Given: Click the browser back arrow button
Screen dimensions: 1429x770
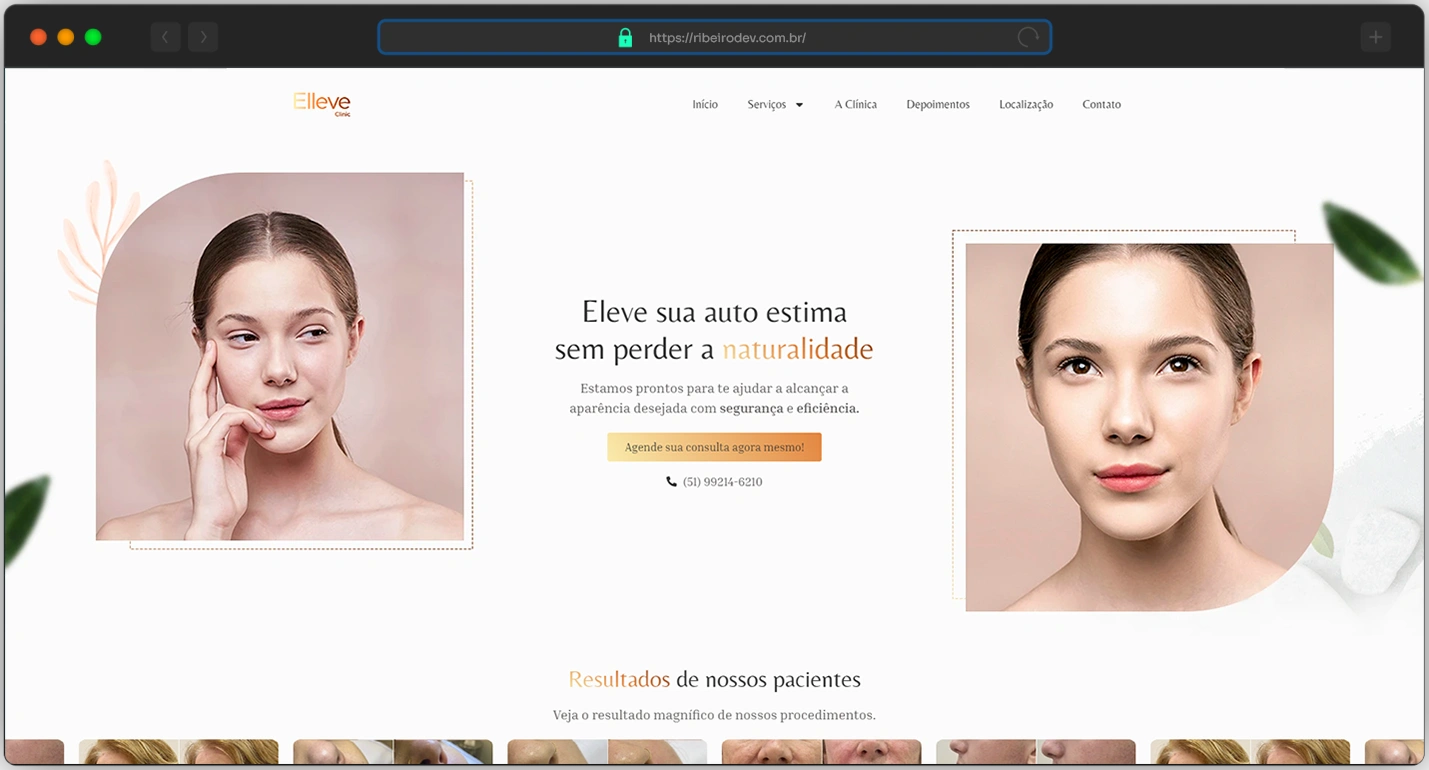Looking at the screenshot, I should pyautogui.click(x=165, y=38).
